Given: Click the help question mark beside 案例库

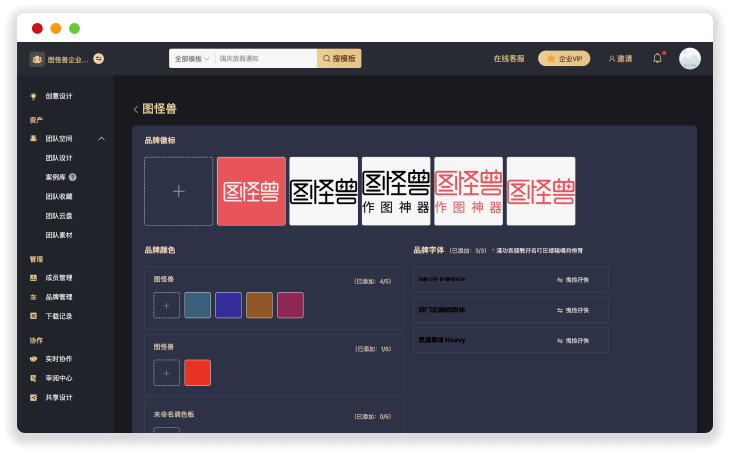Looking at the screenshot, I should 73,177.
